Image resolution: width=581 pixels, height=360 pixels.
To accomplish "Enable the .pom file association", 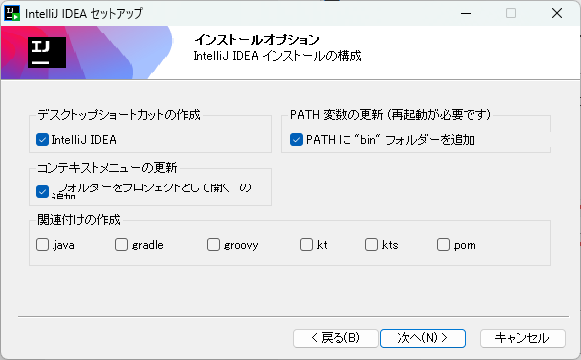I will click(x=443, y=245).
